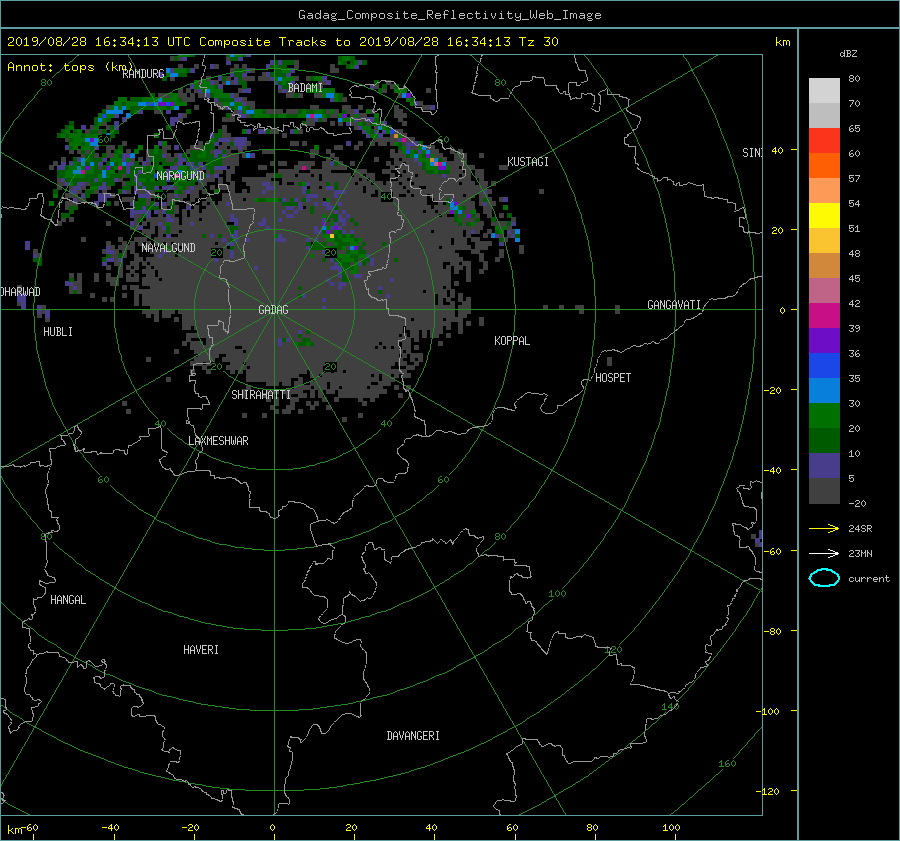
Task: Click the '24SR' legend text
Action: pos(860,529)
